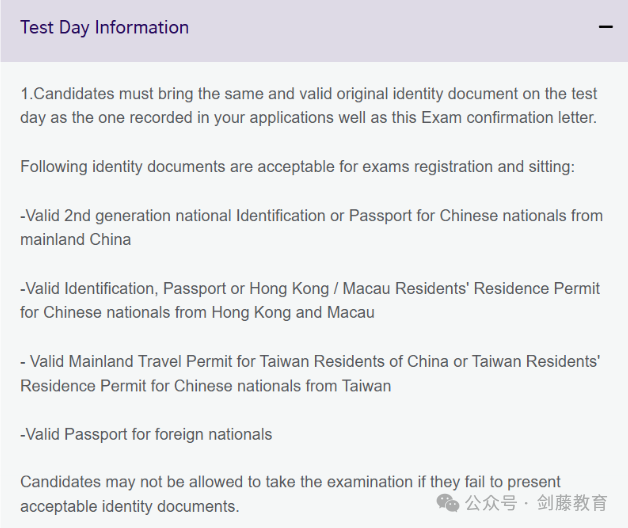The image size is (628, 528).
Task: Click "for Chinese nationals from Hong Kong and Macau"
Action: 197,312
